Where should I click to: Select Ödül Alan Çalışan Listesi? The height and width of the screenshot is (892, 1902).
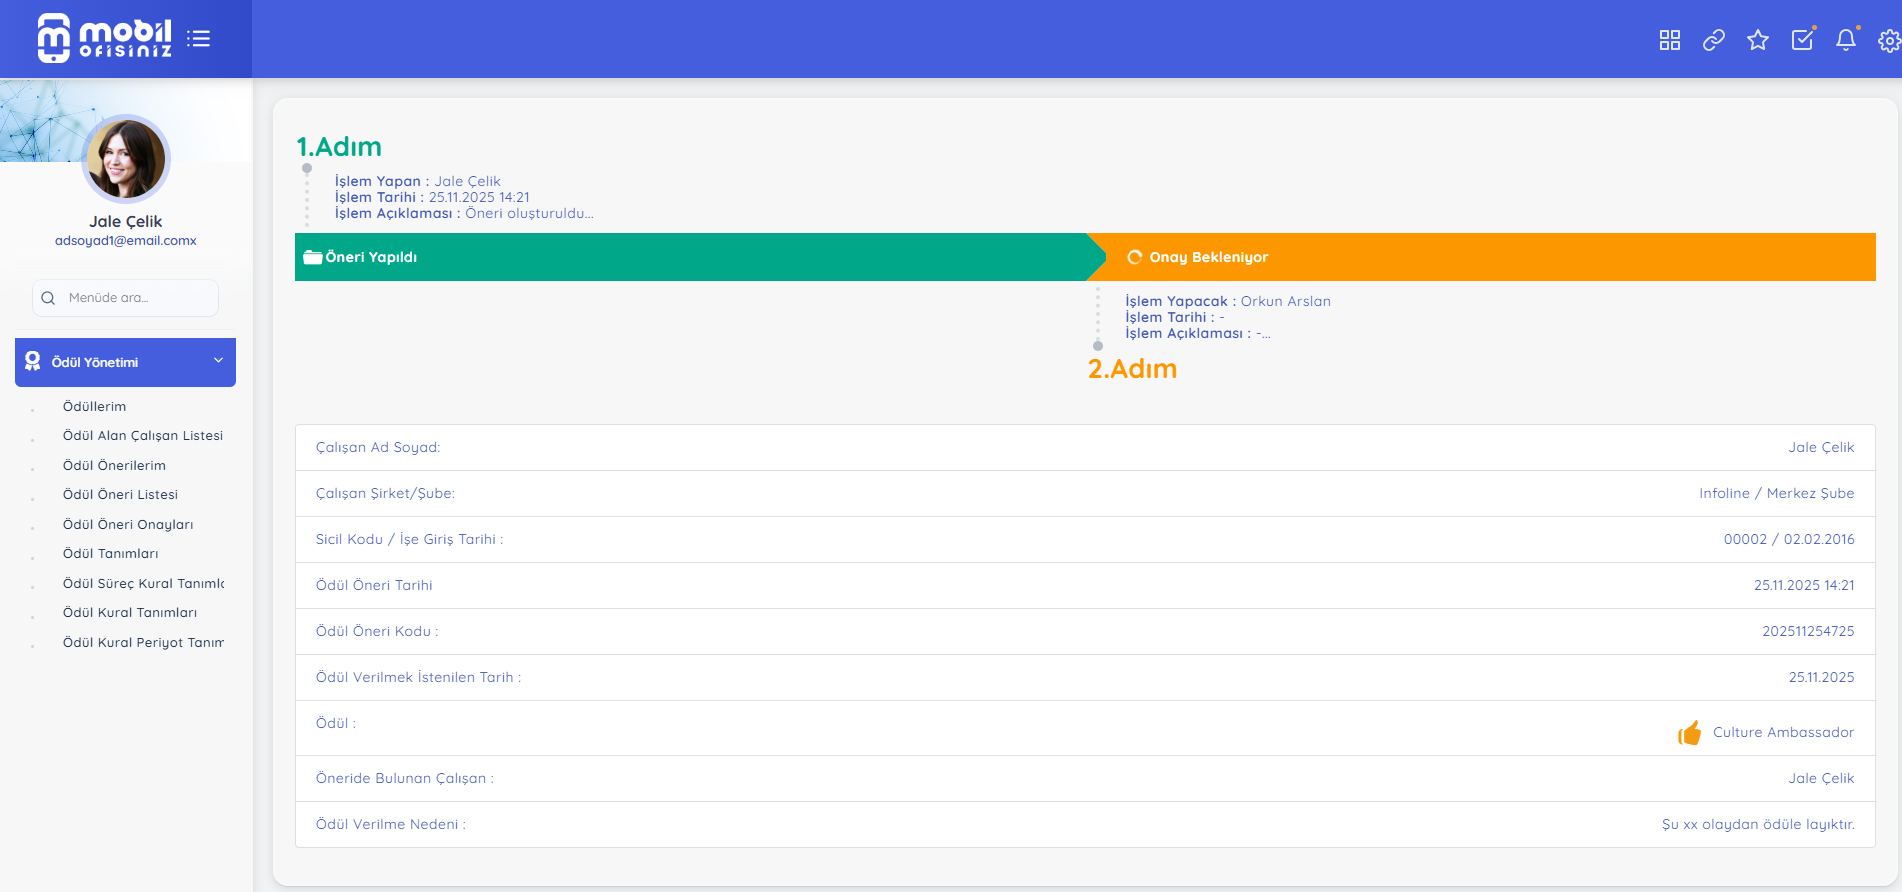[x=142, y=435]
